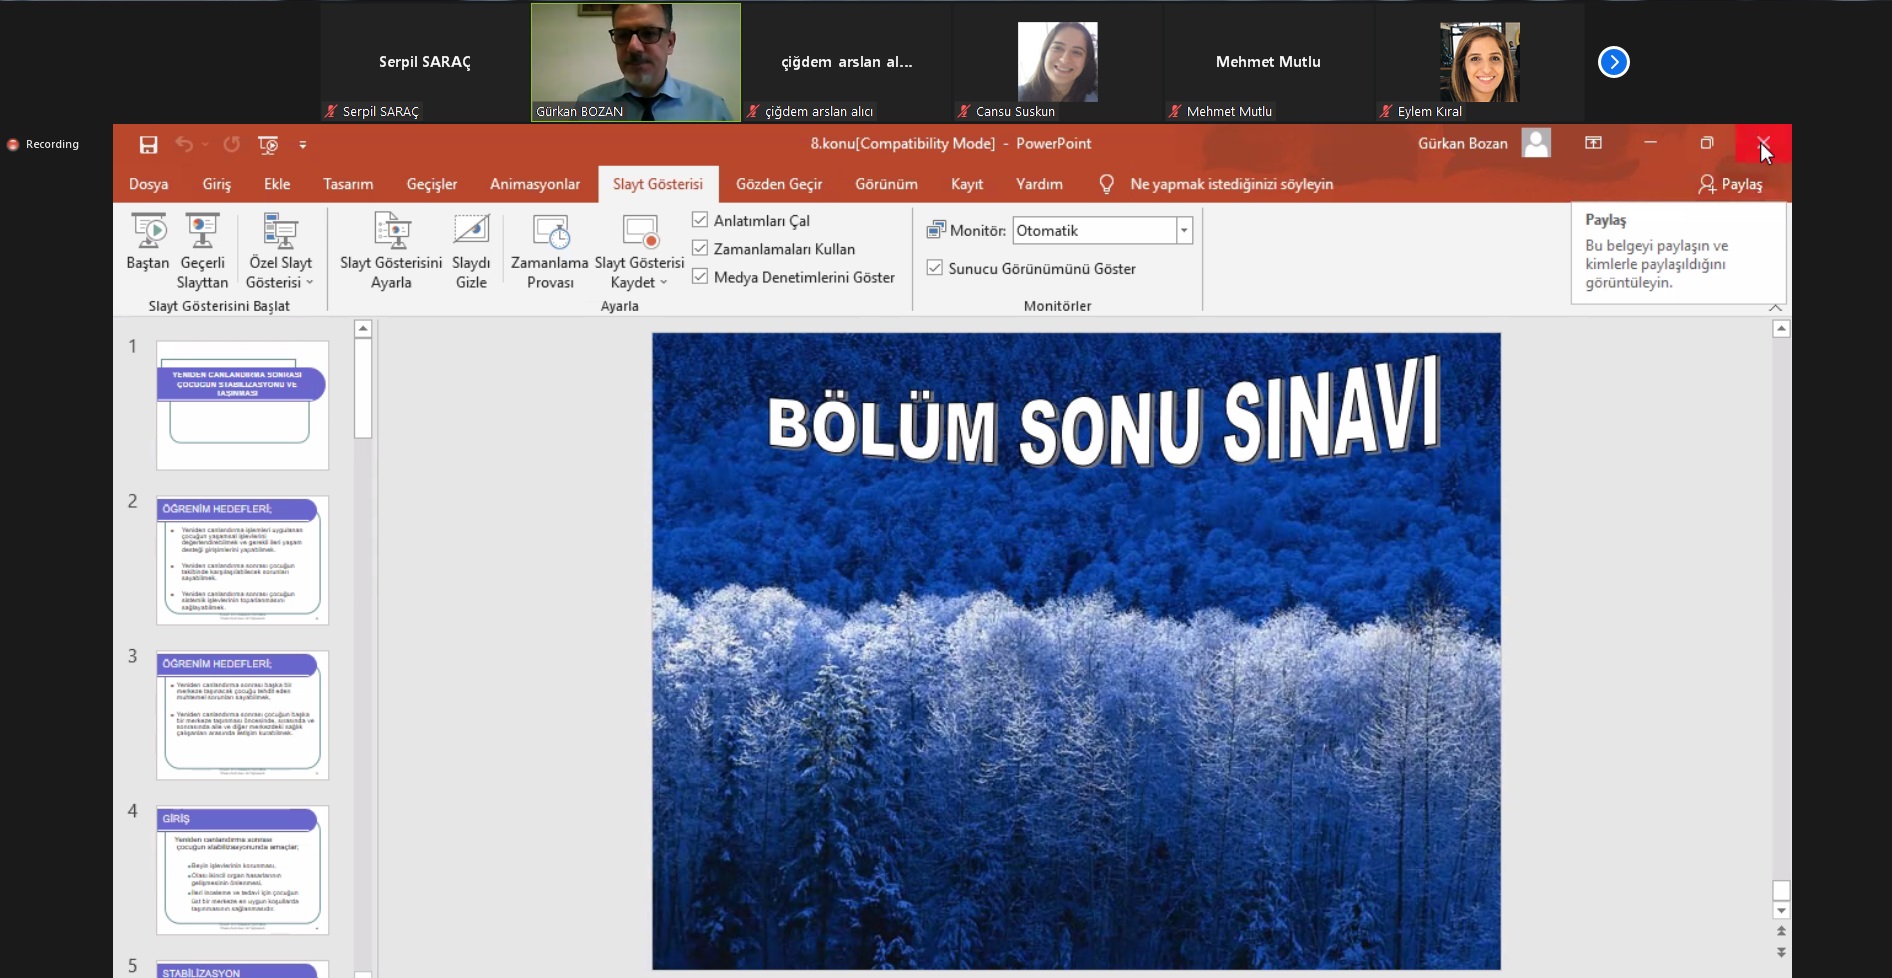This screenshot has width=1892, height=978.
Task: Switch to the Ekle ribbon tab
Action: [277, 184]
